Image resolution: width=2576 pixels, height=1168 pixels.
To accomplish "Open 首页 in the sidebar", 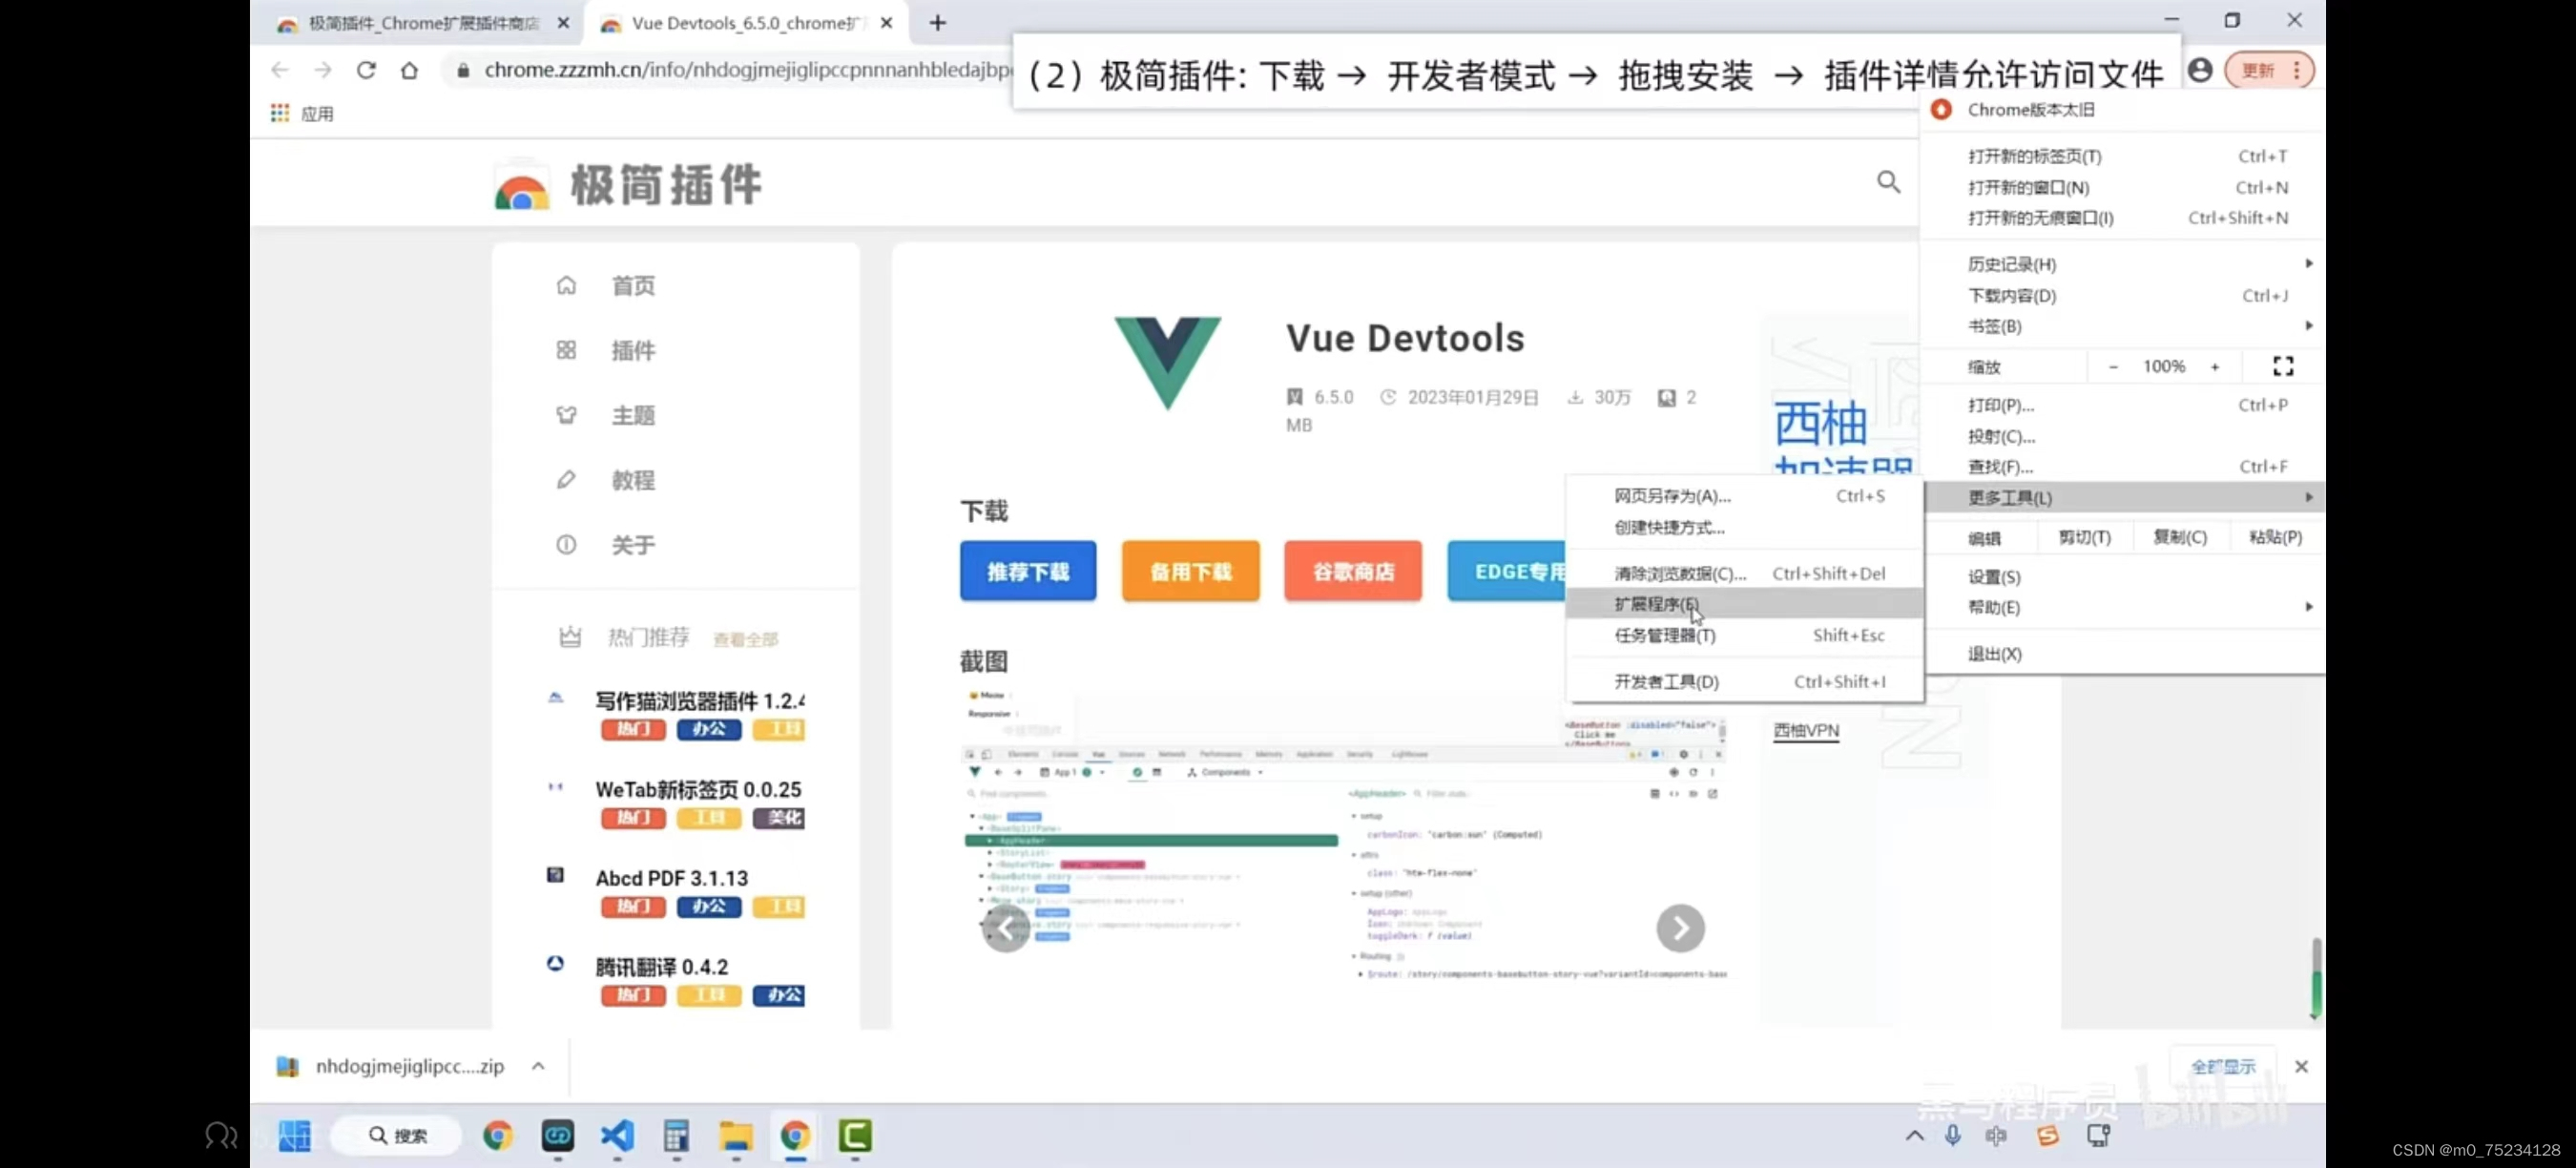I will click(633, 286).
